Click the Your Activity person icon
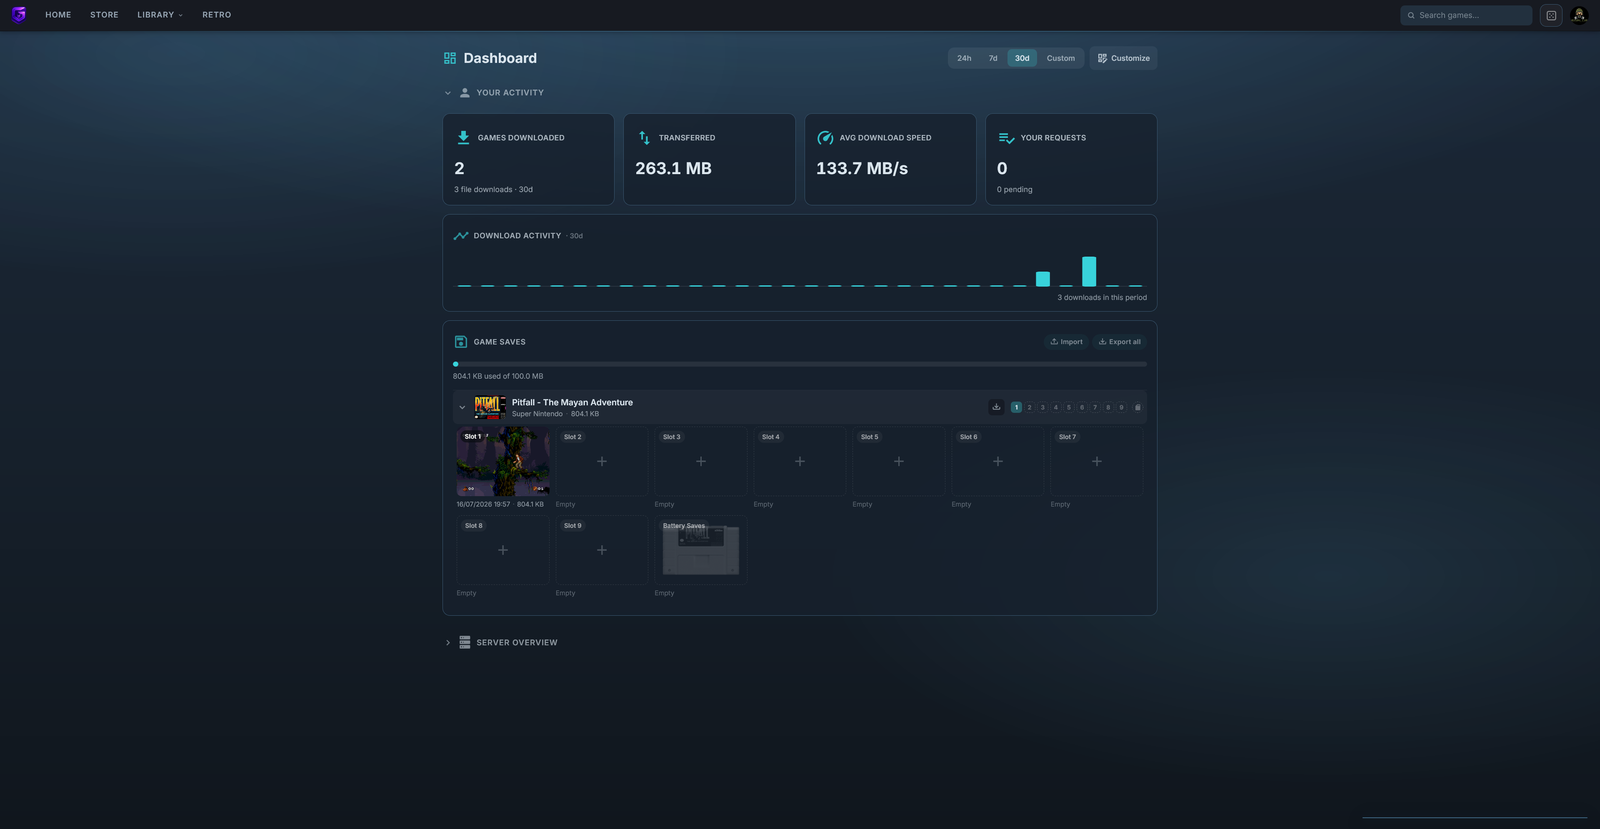 click(x=465, y=93)
